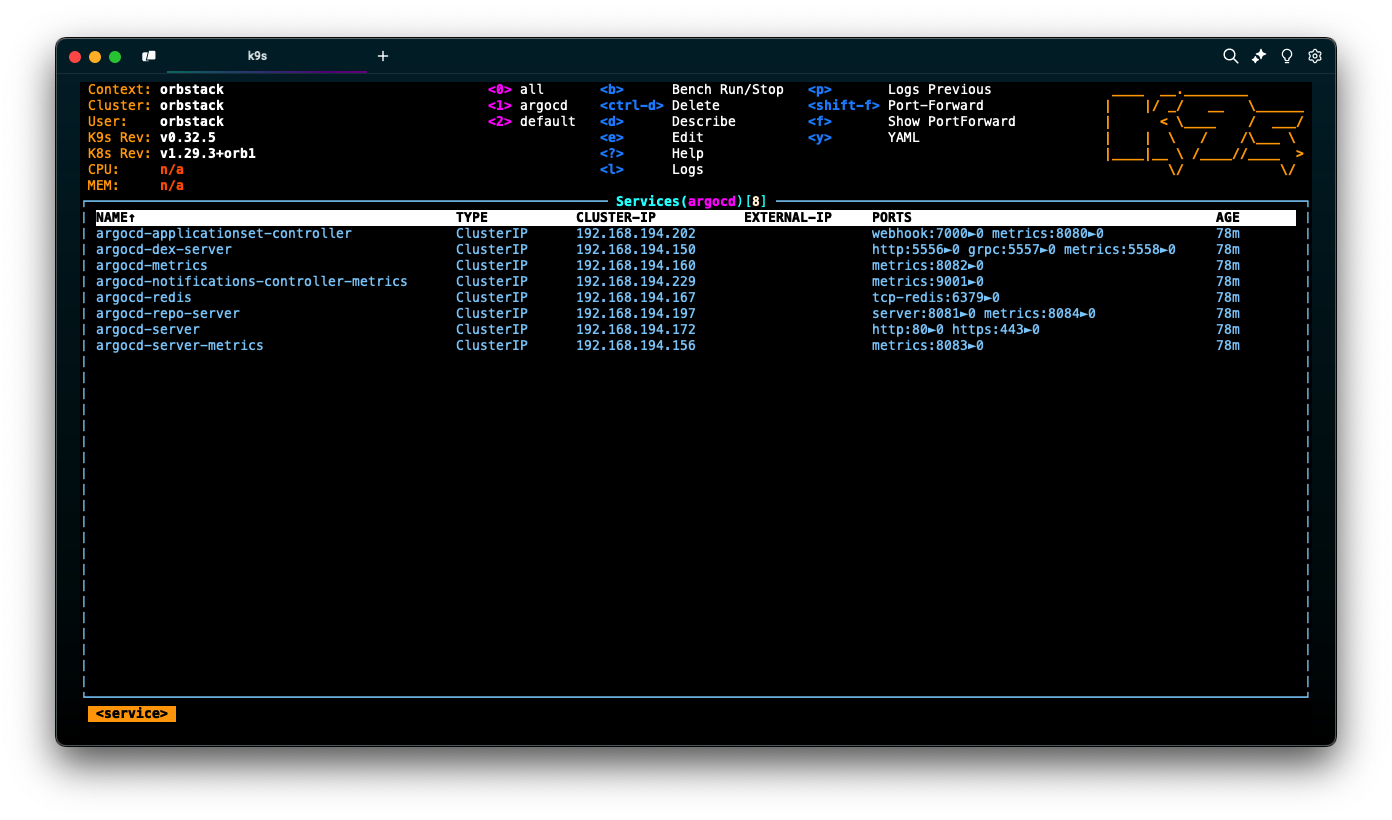The height and width of the screenshot is (820, 1392).
Task: Click the K8s Rev value v1.29.3+orb1
Action: pos(208,153)
